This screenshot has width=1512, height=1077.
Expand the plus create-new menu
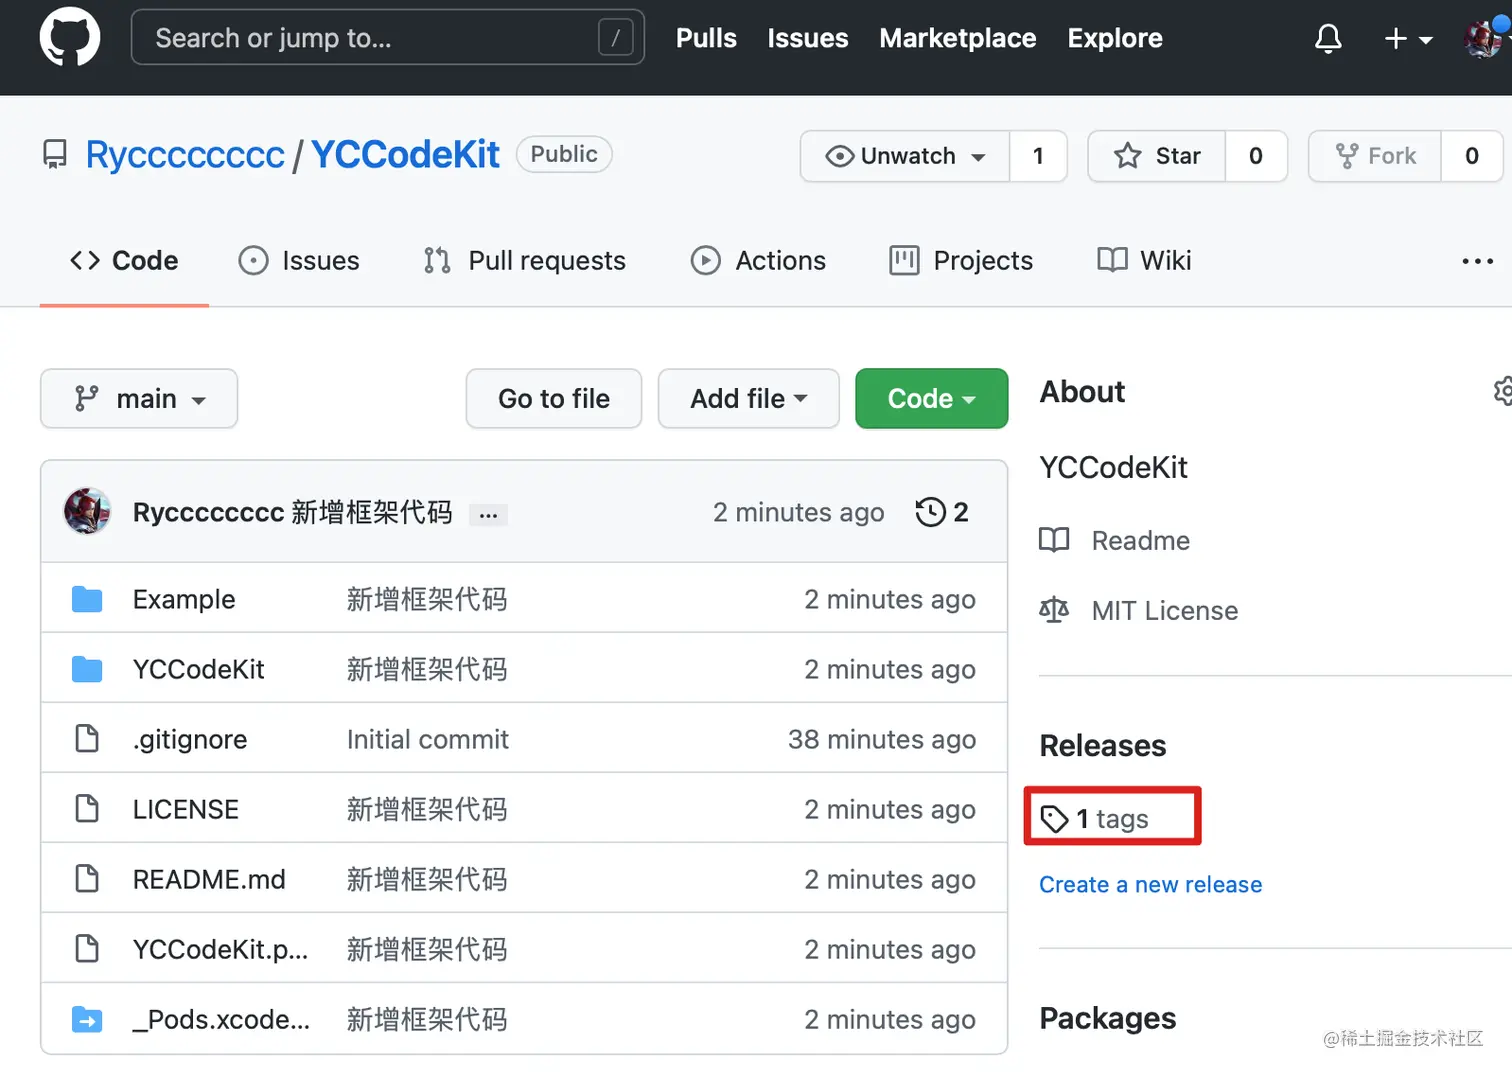tap(1408, 39)
